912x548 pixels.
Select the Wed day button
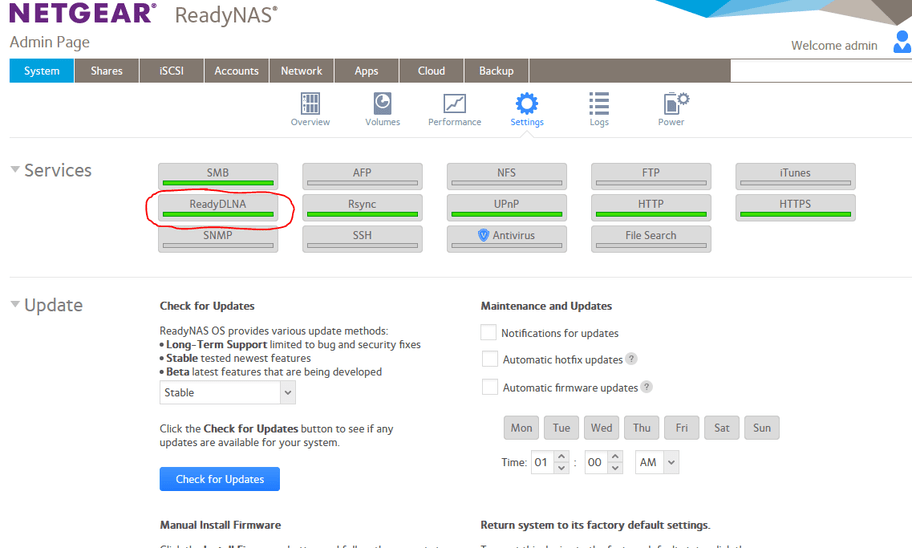click(601, 428)
